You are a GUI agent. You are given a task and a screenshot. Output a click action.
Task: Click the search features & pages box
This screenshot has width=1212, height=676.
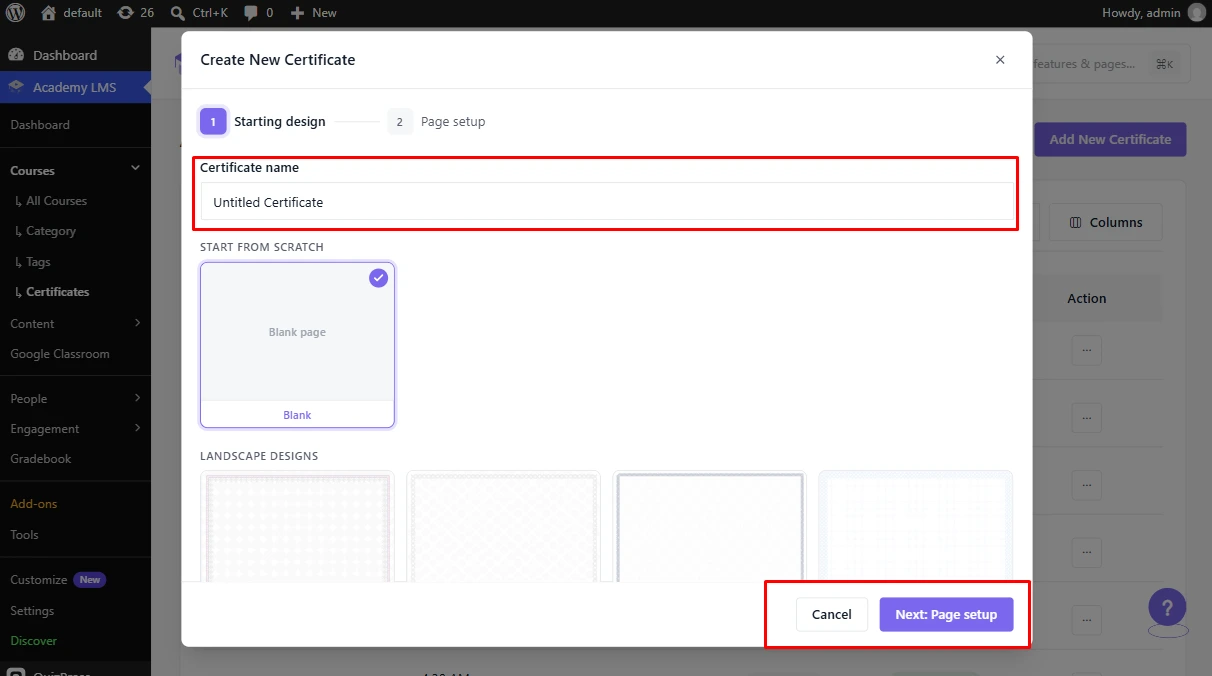click(x=1110, y=64)
